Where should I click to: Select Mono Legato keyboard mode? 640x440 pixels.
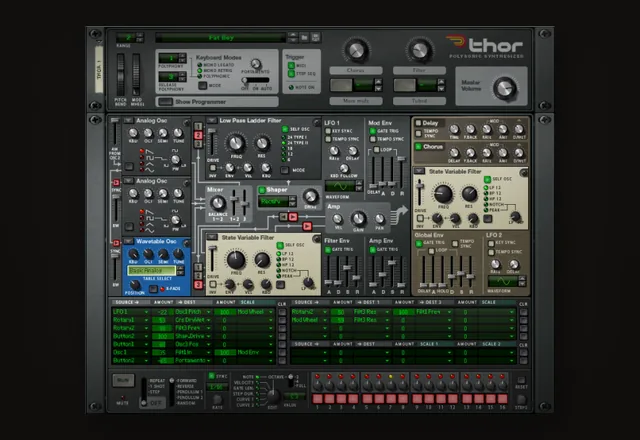pos(200,65)
